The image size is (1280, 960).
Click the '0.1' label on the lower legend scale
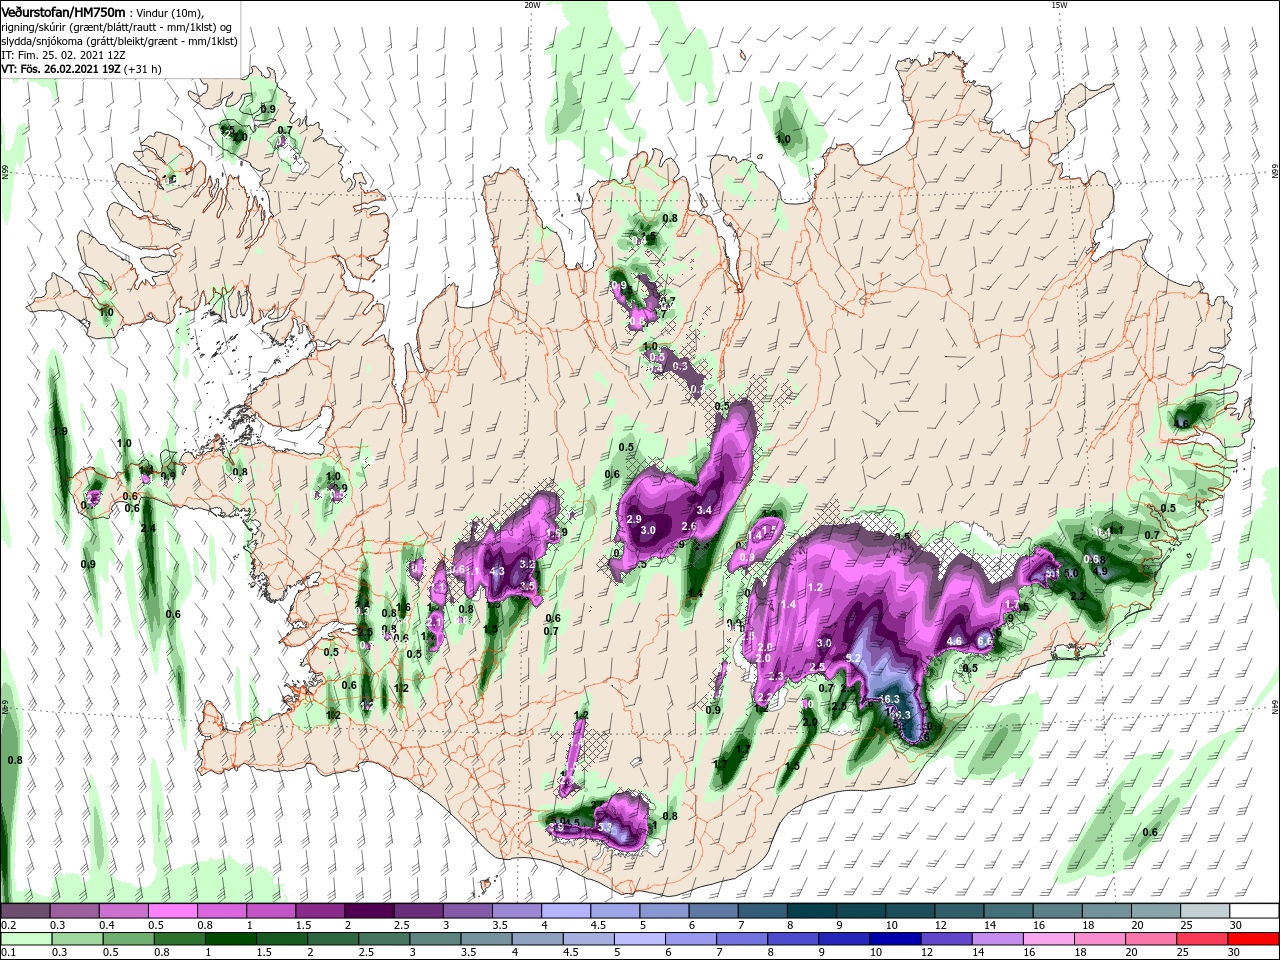click(x=8, y=952)
